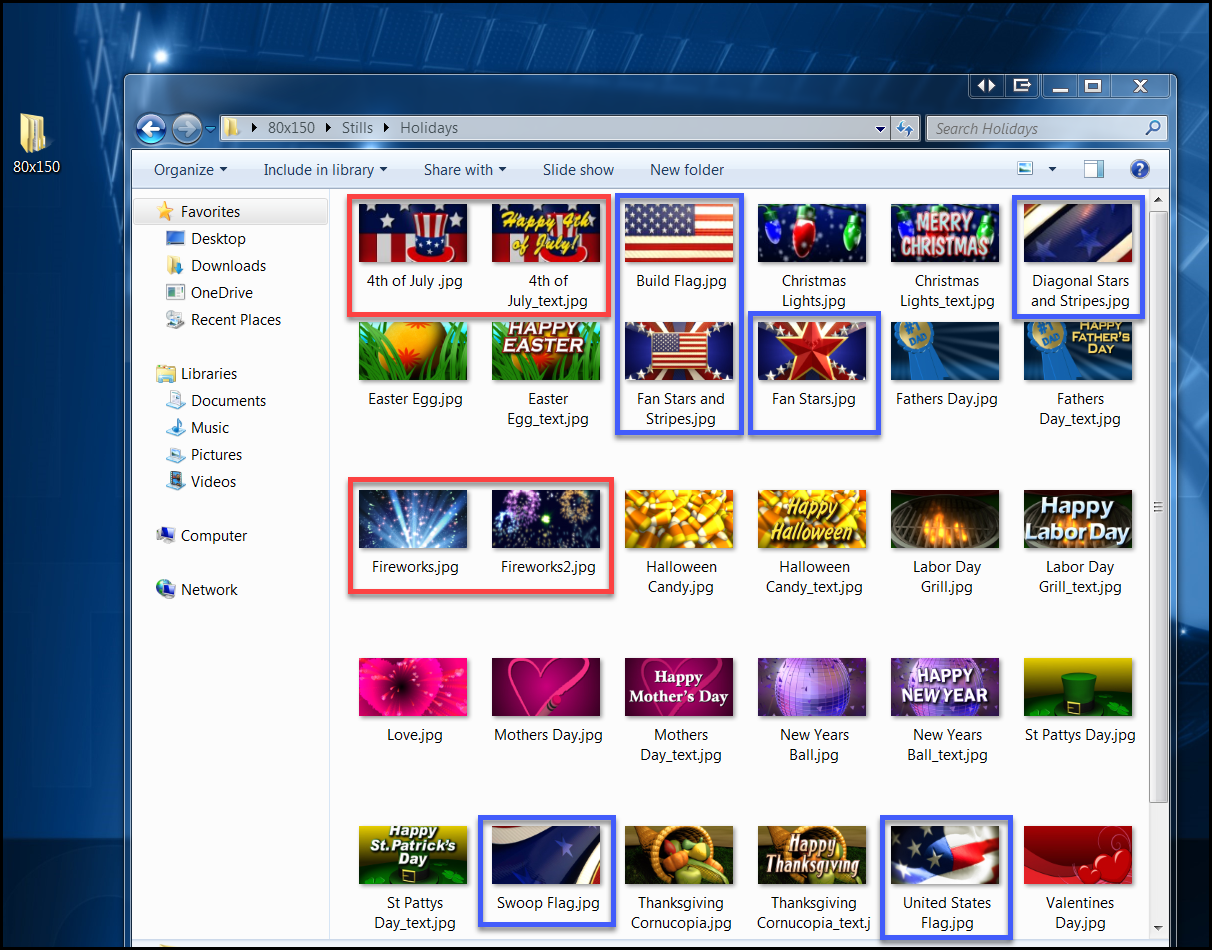Screen dimensions: 1212x950
Task: Create a New folder
Action: point(687,170)
